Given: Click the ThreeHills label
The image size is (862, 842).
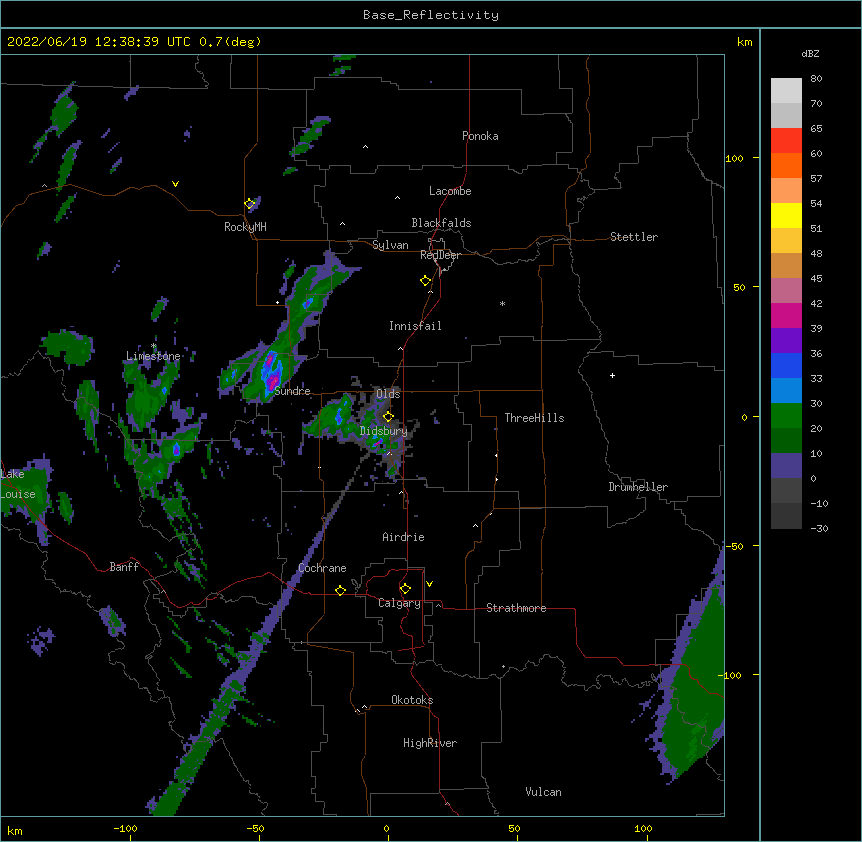Looking at the screenshot, I should (534, 418).
